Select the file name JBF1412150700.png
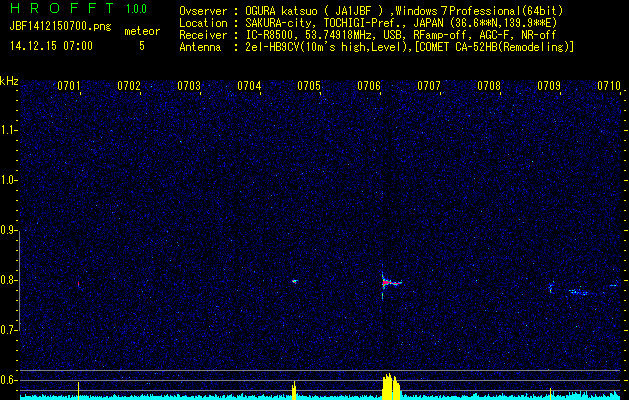This screenshot has width=629, height=400. pos(60,27)
